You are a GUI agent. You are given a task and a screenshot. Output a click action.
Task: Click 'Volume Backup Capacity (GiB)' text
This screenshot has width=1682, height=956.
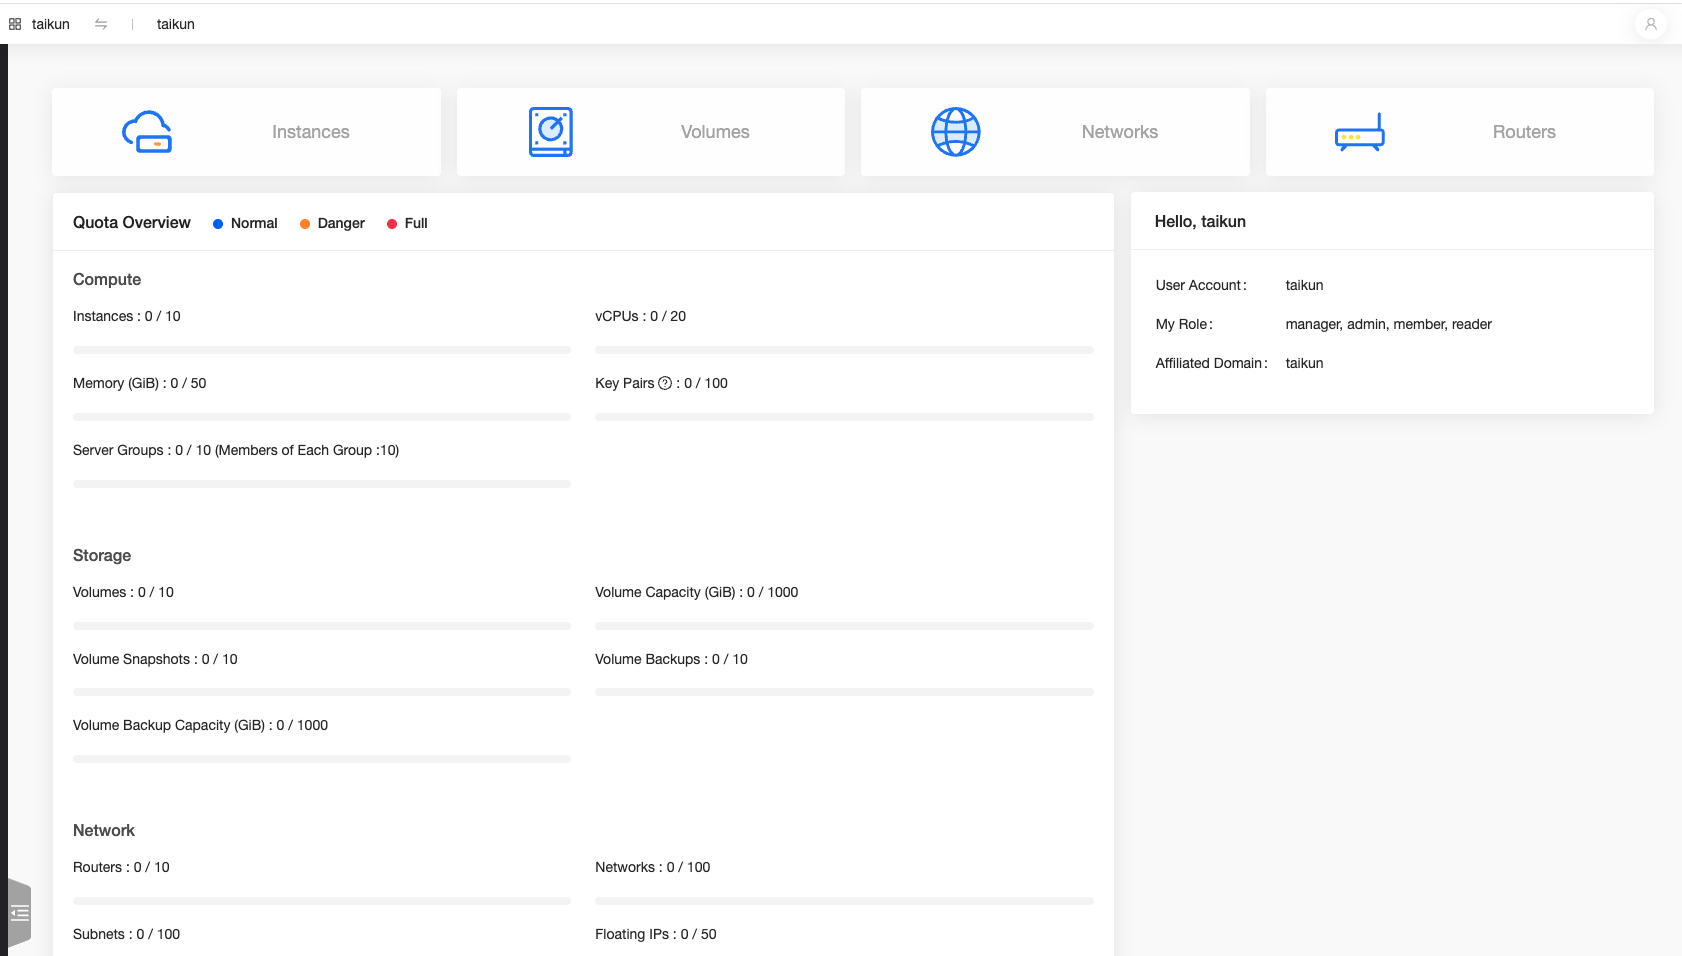click(x=169, y=725)
